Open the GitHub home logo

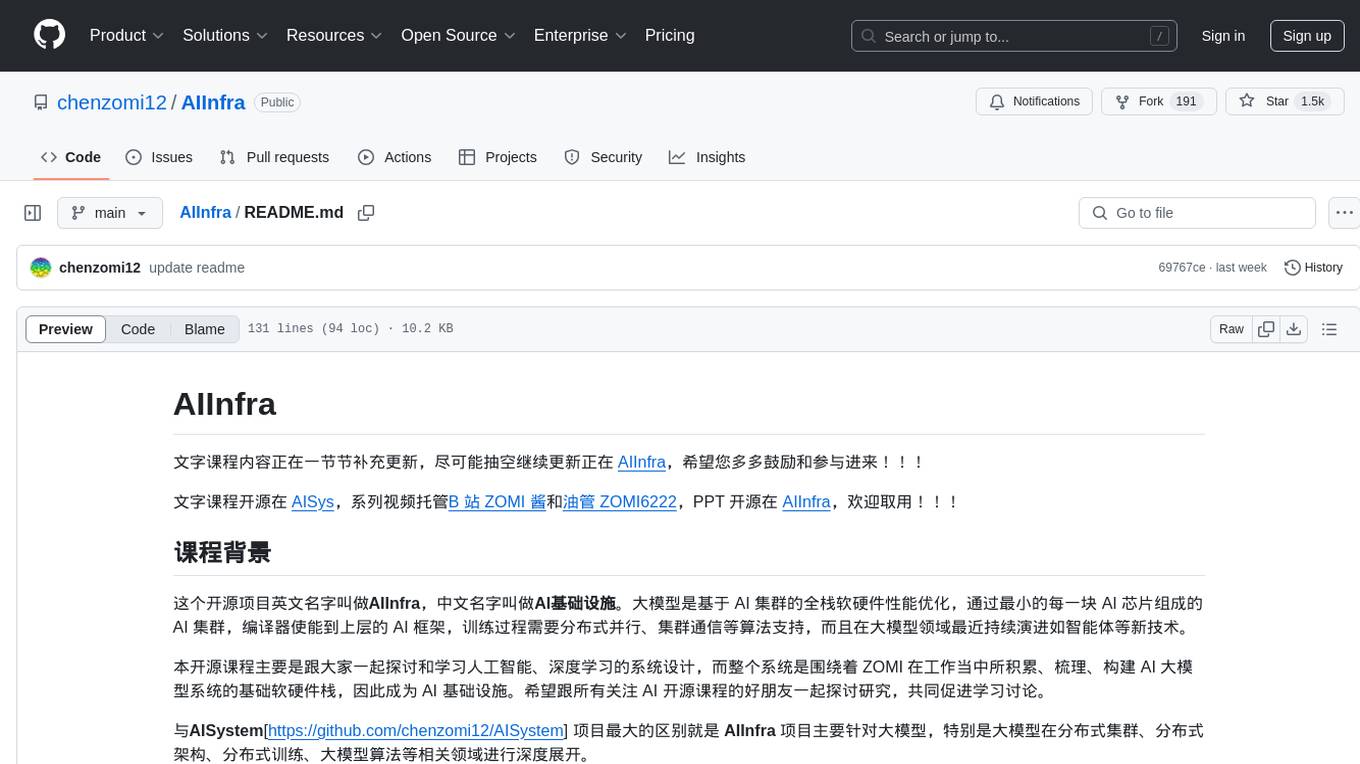click(49, 35)
